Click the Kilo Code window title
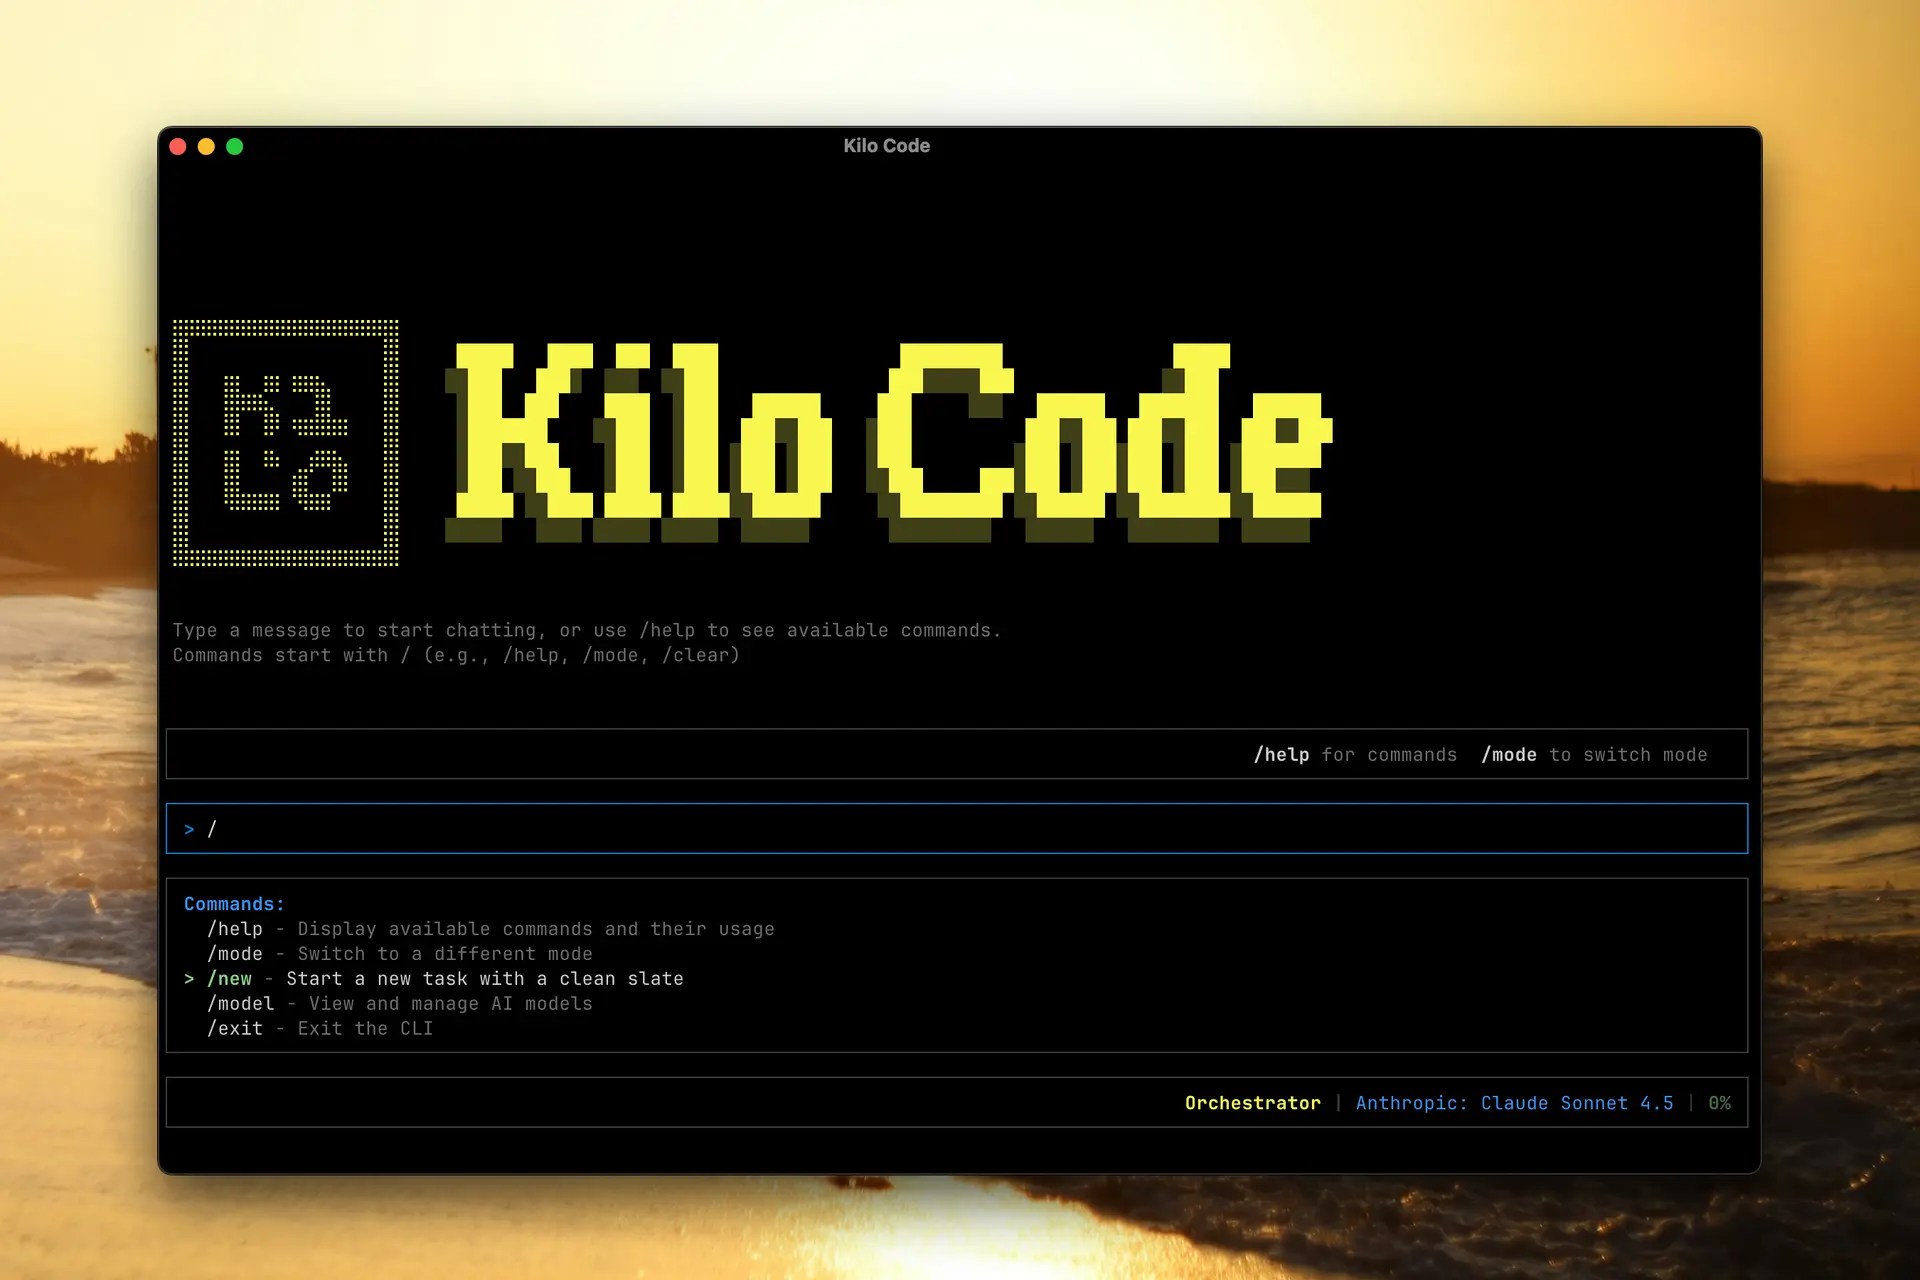 (886, 146)
